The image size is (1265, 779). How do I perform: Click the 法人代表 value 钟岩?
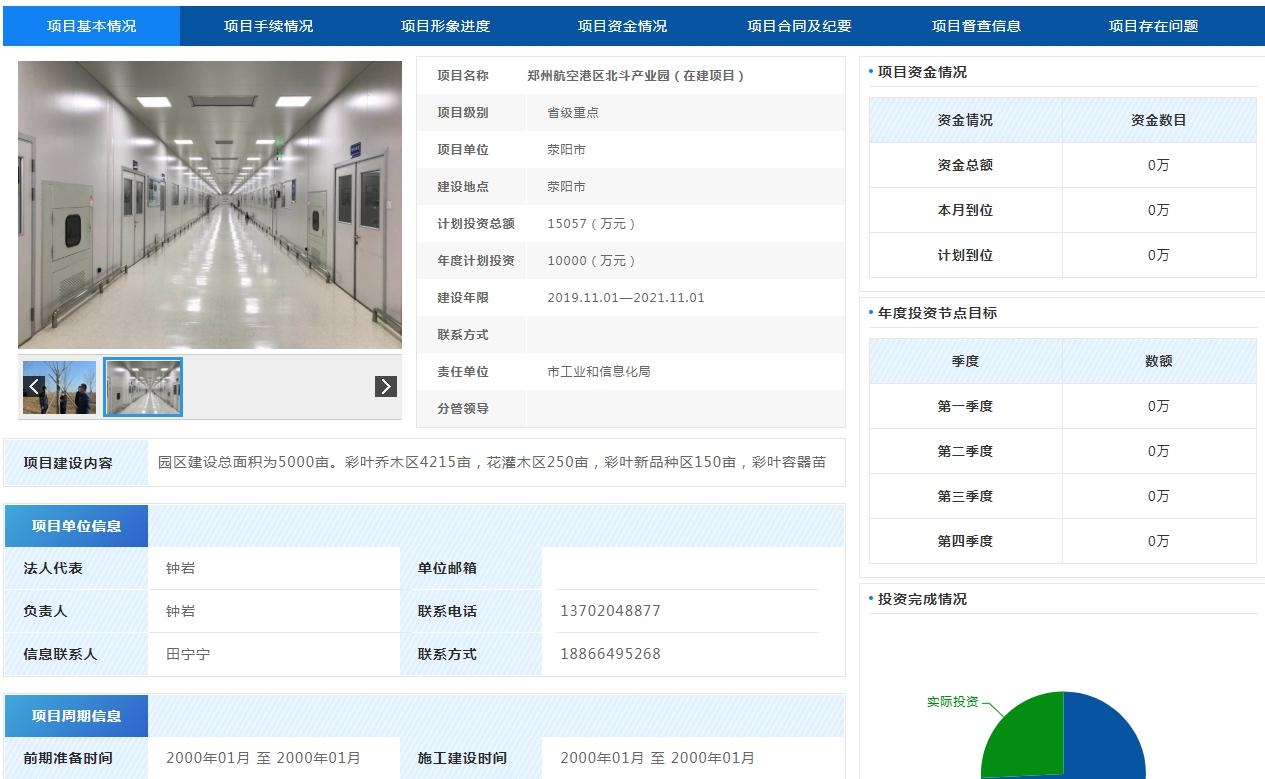(181, 568)
